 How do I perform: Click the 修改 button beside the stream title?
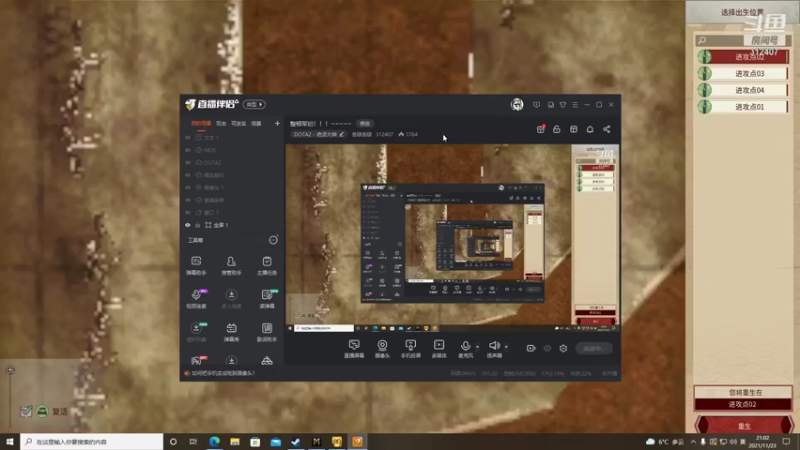(x=365, y=123)
